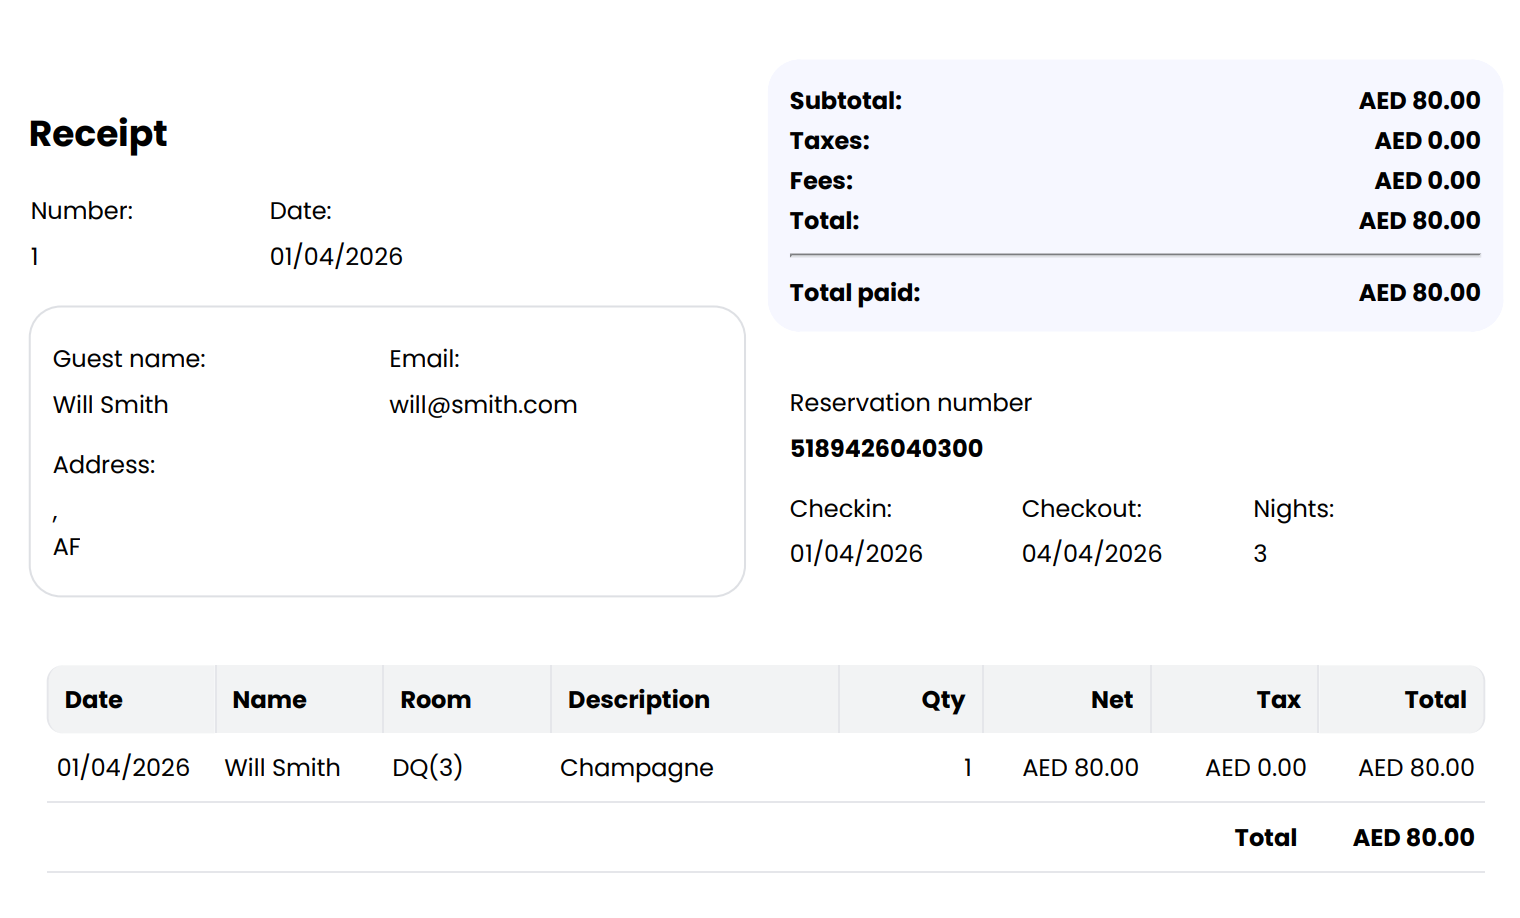Click the Qty column header
This screenshot has width=1520, height=918.
[943, 700]
